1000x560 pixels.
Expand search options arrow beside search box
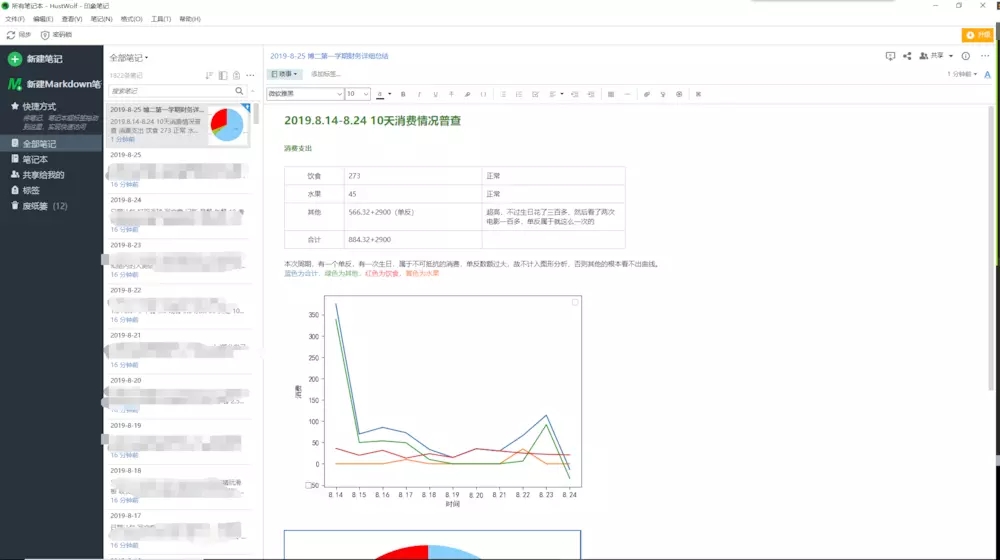(253, 91)
